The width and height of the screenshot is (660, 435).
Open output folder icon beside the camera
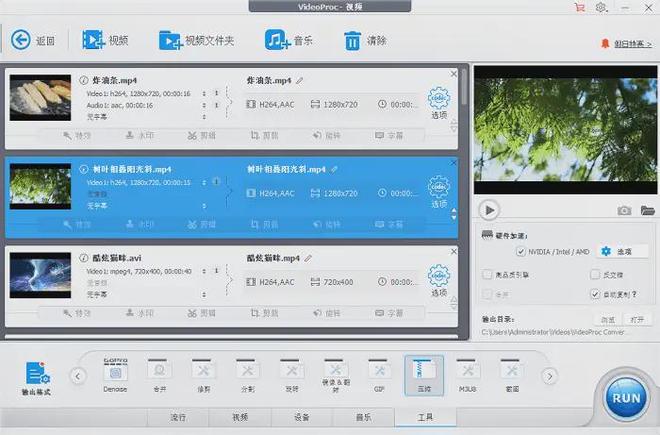[x=647, y=210]
